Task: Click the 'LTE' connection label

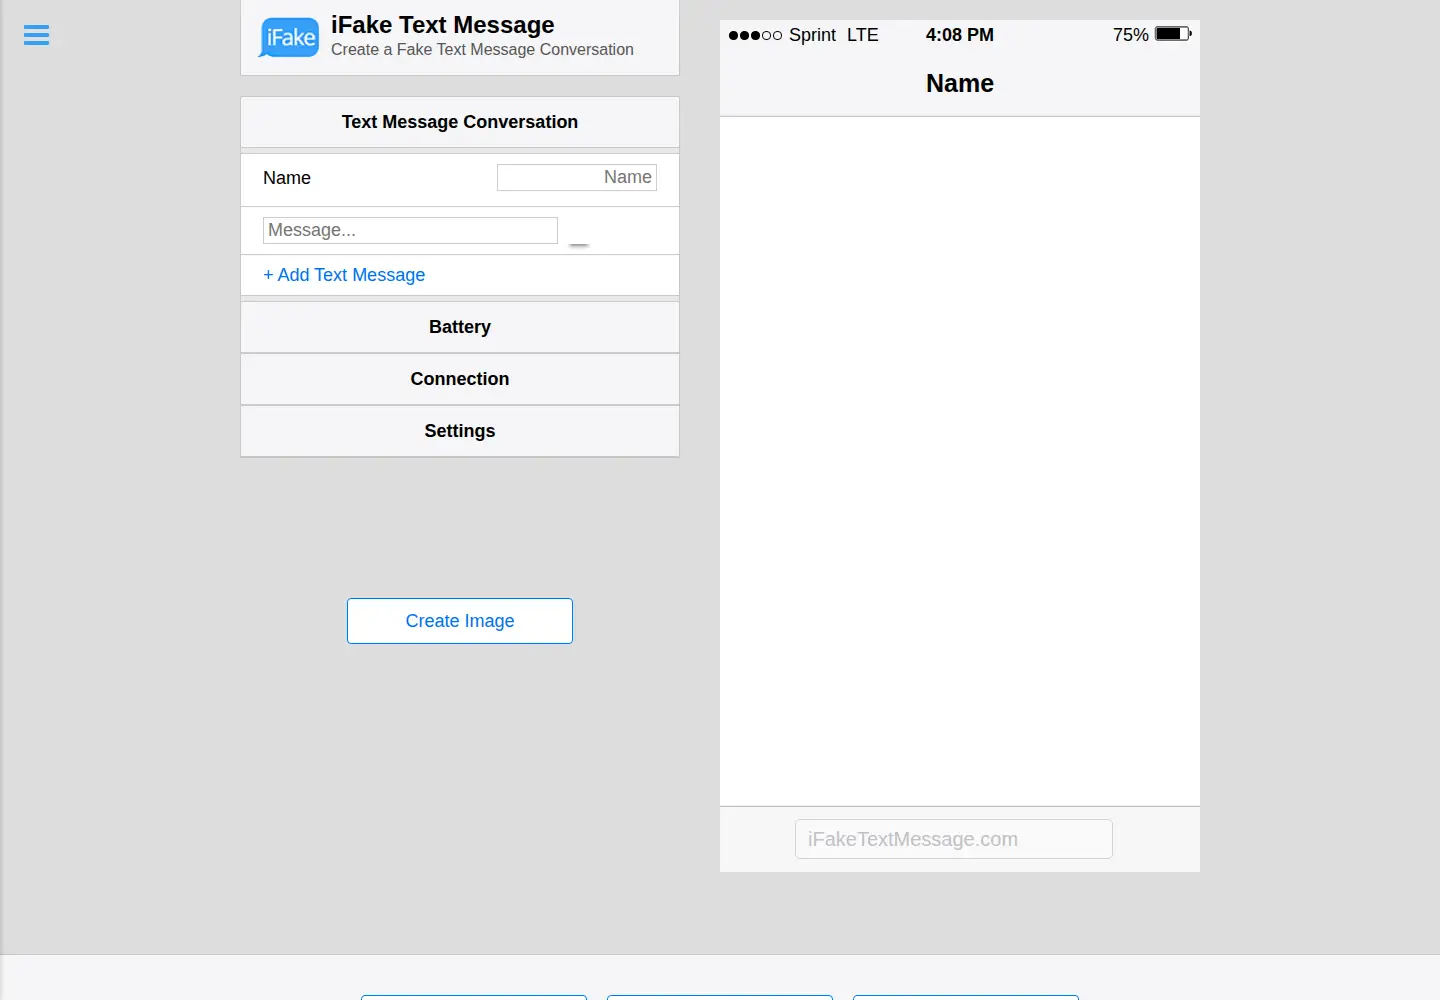Action: (x=862, y=35)
